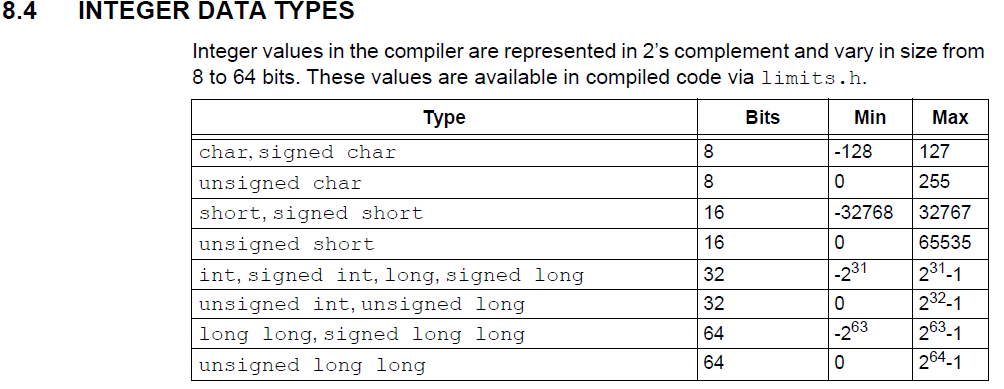Click the -32768 minimum value cell

click(870, 213)
